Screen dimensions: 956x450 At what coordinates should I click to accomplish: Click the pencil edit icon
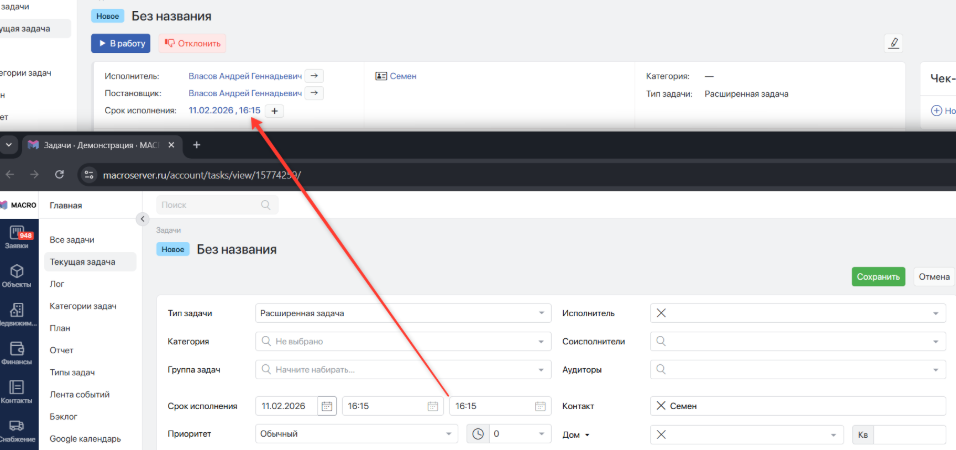click(x=894, y=43)
